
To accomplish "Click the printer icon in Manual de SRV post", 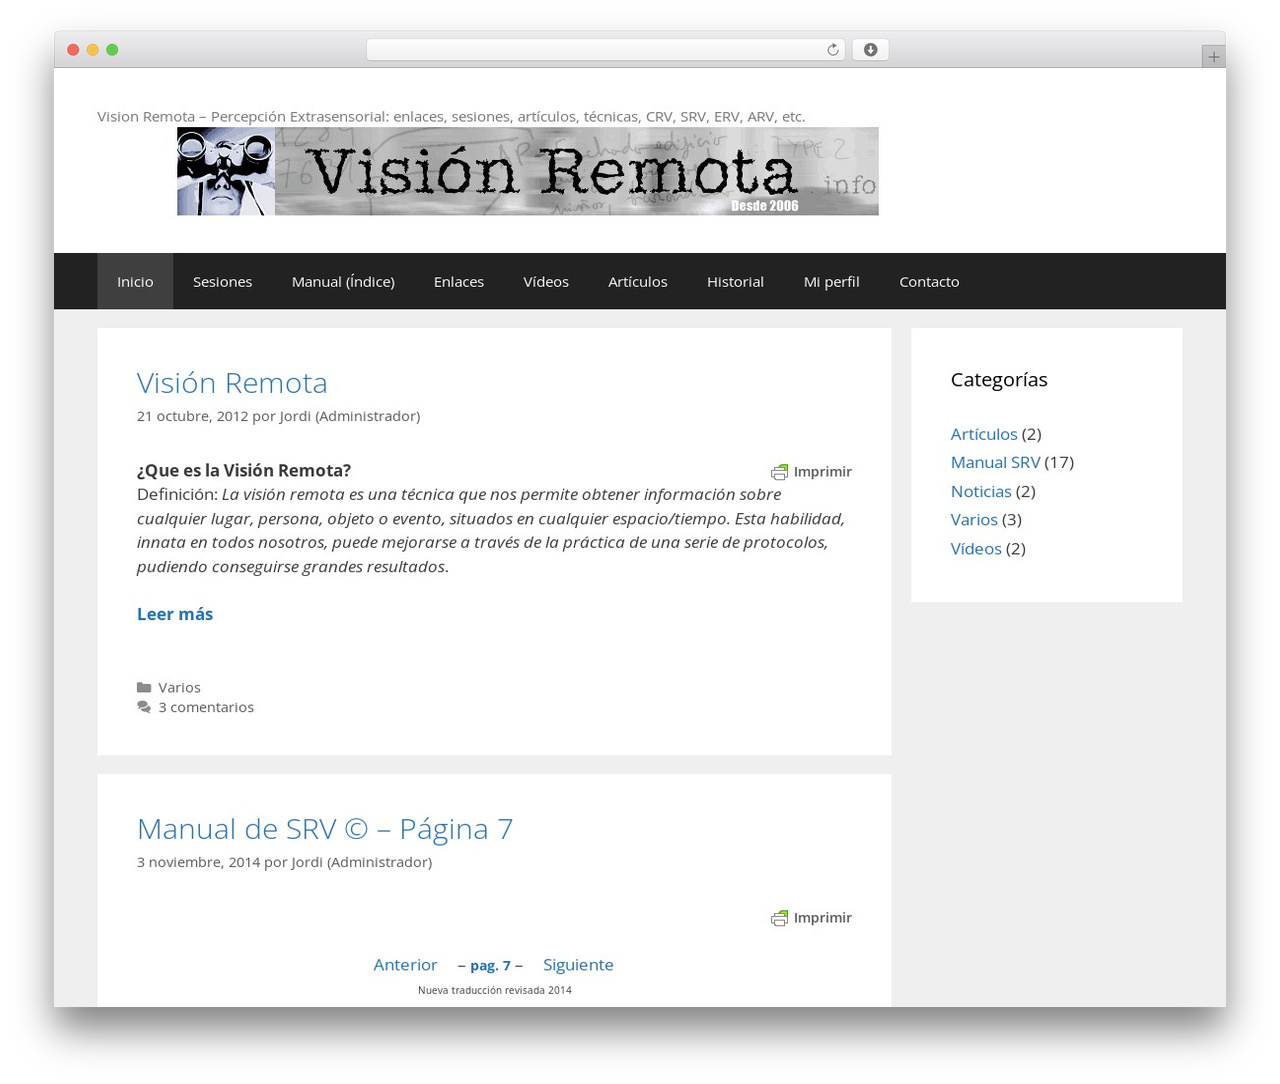I will (779, 918).
